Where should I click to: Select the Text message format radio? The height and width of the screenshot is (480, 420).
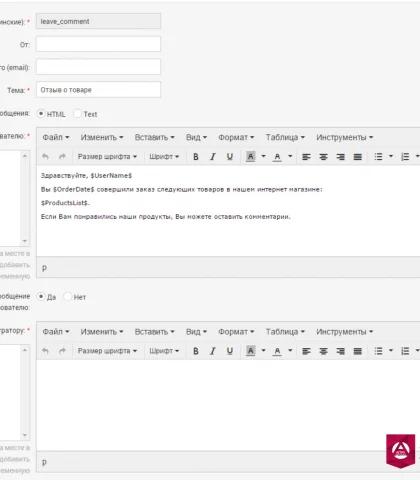(x=77, y=114)
